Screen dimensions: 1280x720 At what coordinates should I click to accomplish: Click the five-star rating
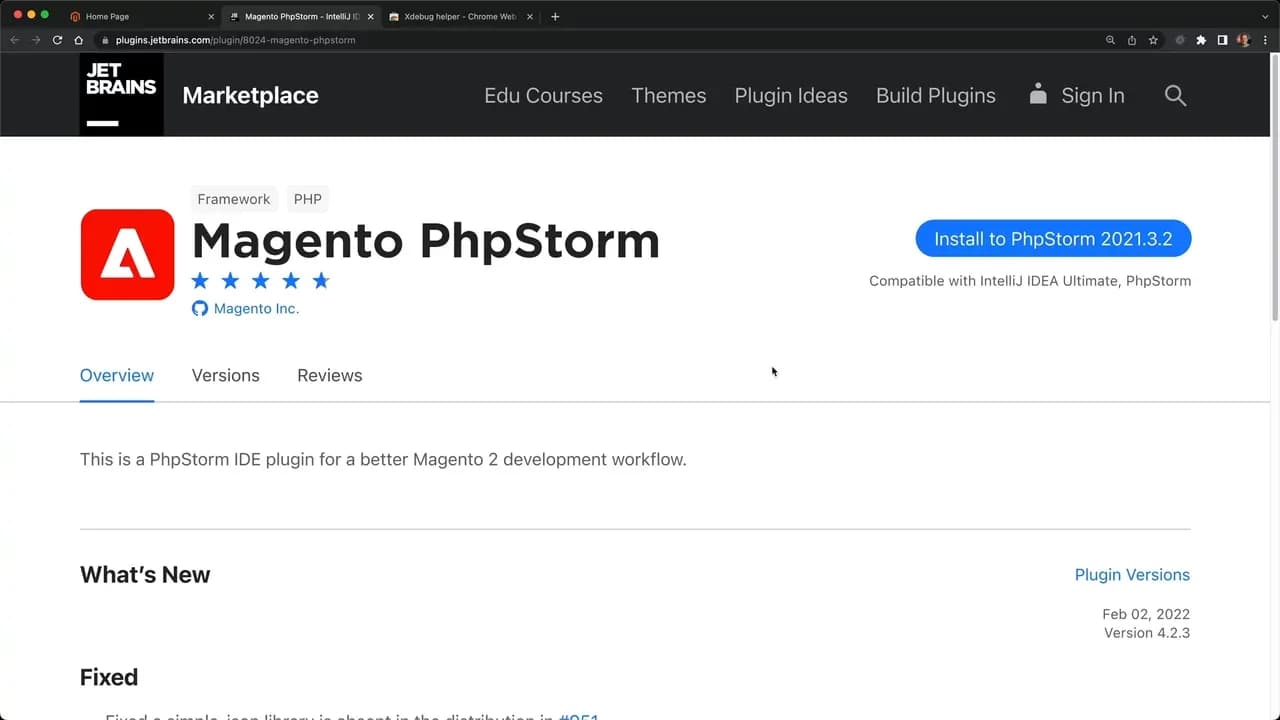coord(260,280)
